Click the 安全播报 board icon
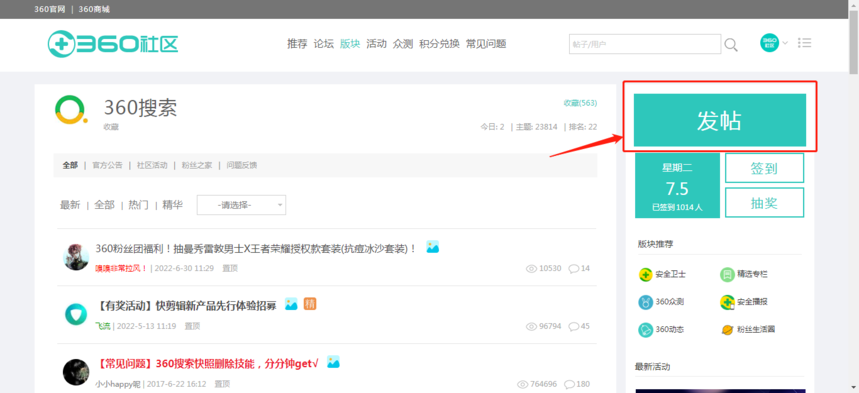Viewport: 859px width, 393px height. pos(727,302)
